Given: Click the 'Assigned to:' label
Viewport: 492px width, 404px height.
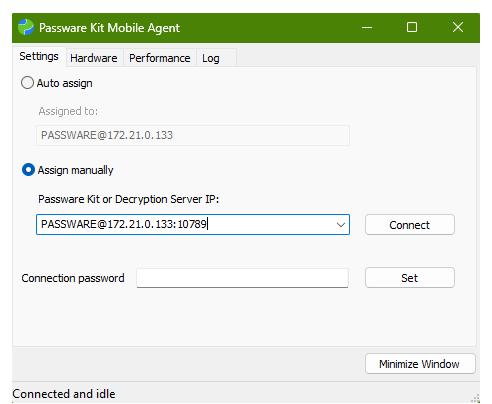Looking at the screenshot, I should (x=68, y=111).
